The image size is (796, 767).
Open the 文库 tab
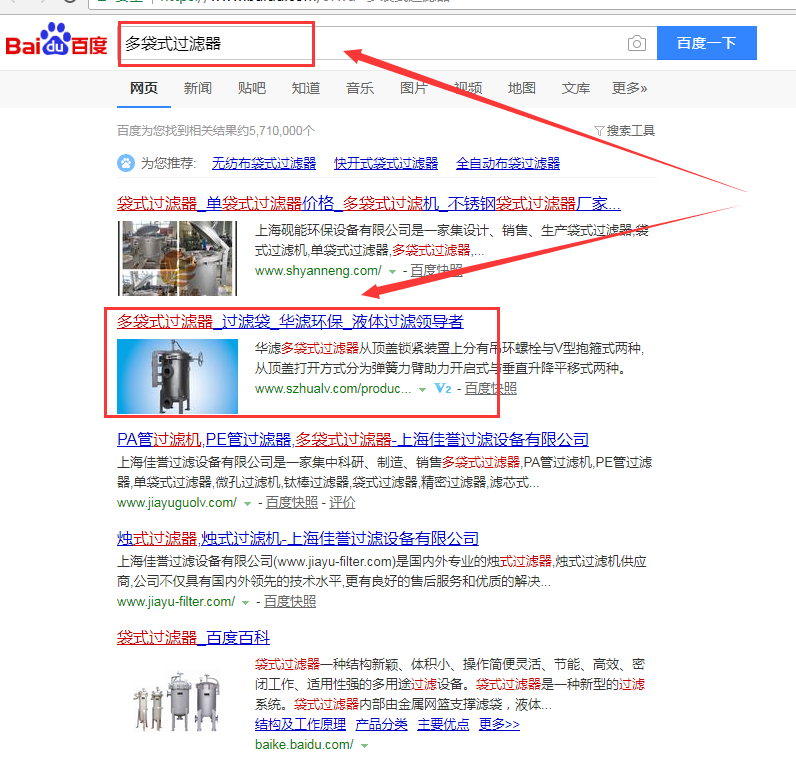tap(575, 88)
